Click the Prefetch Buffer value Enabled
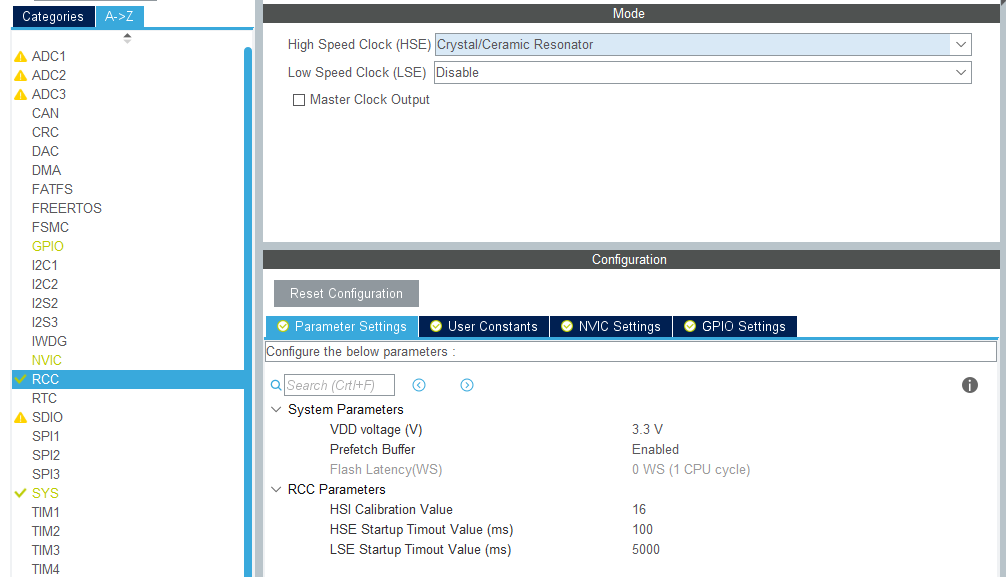 point(655,449)
